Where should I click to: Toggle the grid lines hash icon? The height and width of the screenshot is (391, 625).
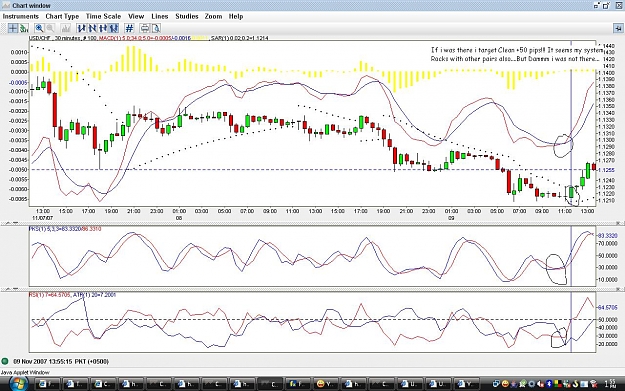(129, 28)
